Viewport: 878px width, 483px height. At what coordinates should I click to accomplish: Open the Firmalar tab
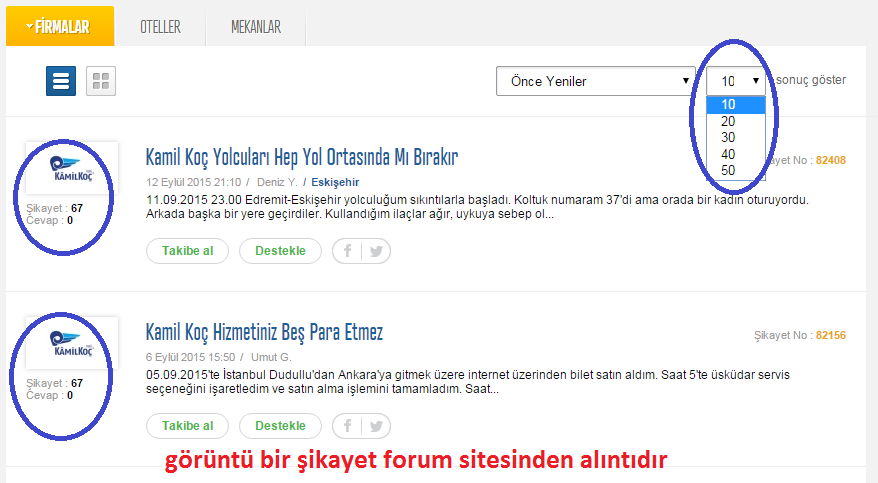(60, 26)
